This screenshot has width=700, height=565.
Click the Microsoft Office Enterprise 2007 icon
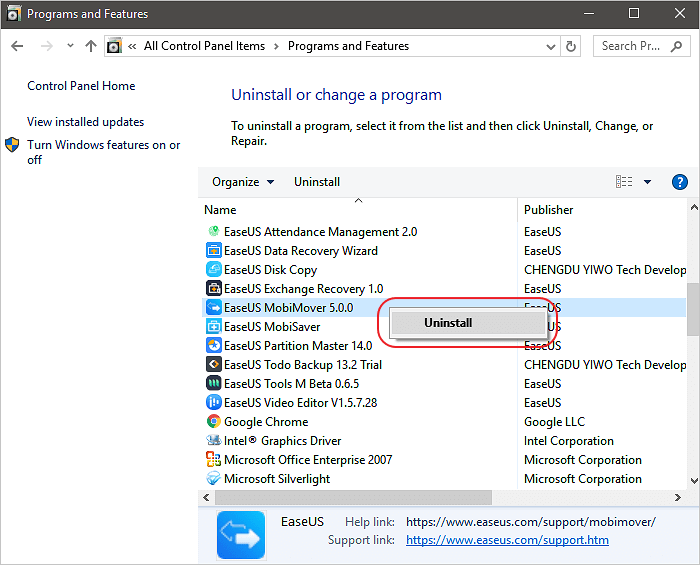pyautogui.click(x=213, y=460)
